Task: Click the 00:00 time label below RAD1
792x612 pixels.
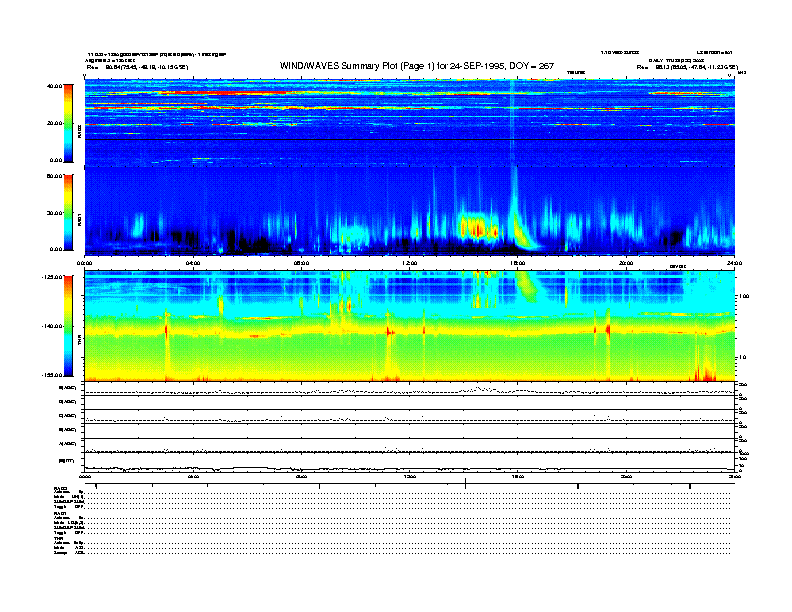Action: click(84, 263)
